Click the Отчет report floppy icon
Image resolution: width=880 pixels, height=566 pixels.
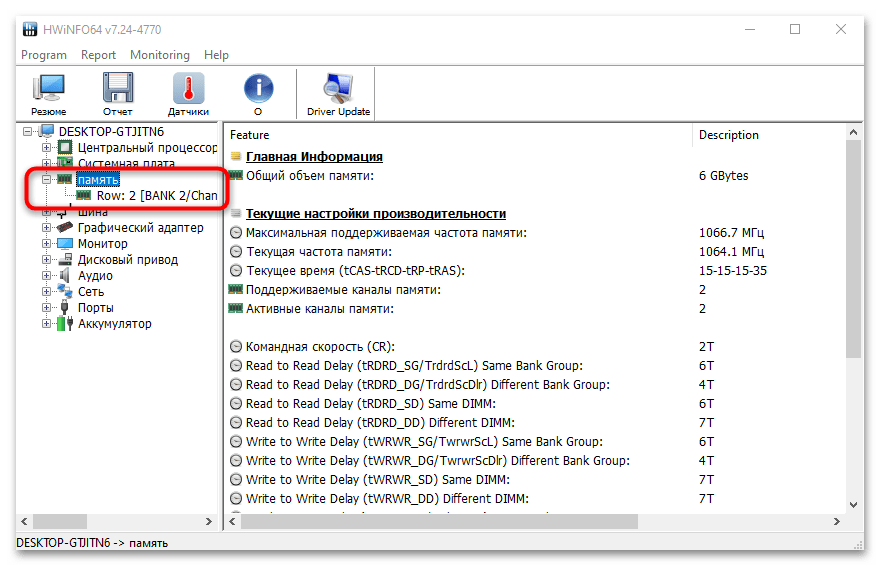tap(118, 88)
